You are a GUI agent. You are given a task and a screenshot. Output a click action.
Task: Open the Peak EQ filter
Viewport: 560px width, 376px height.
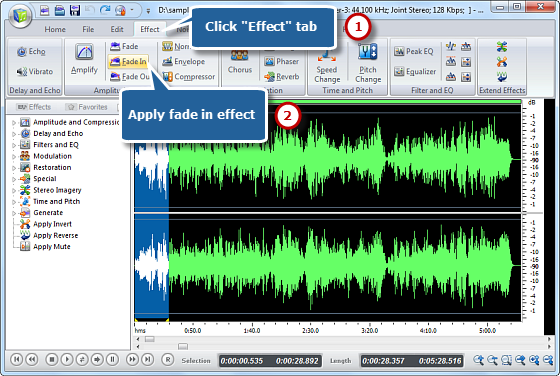(414, 51)
